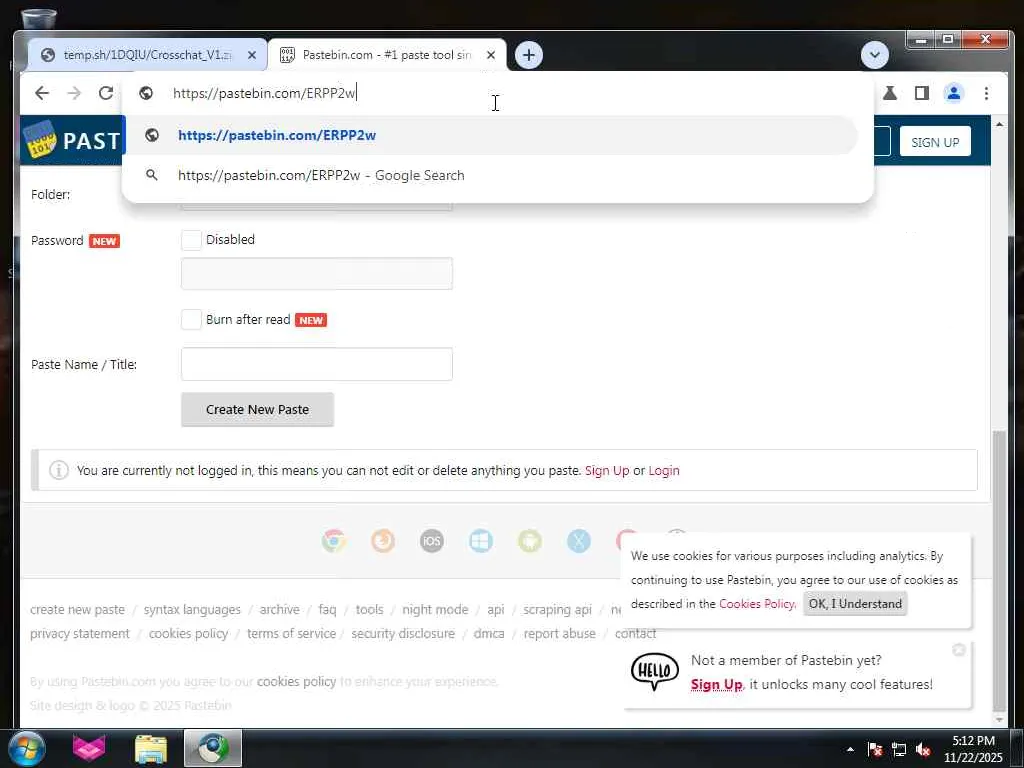Open new tab with plus button
Image resolution: width=1024 pixels, height=768 pixels.
pyautogui.click(x=528, y=55)
